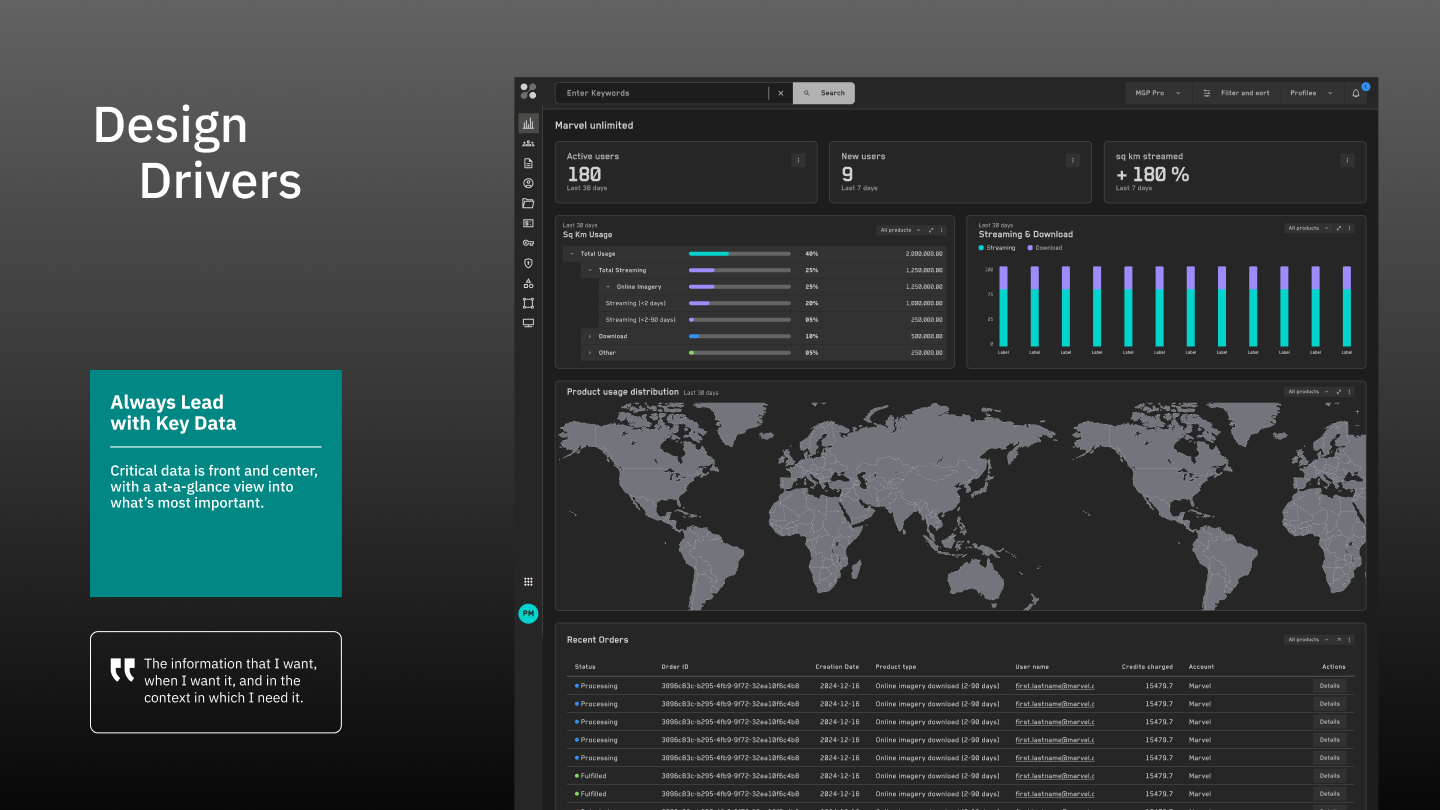Open the key sidebar icon
This screenshot has width=1440, height=810.
coord(528,243)
